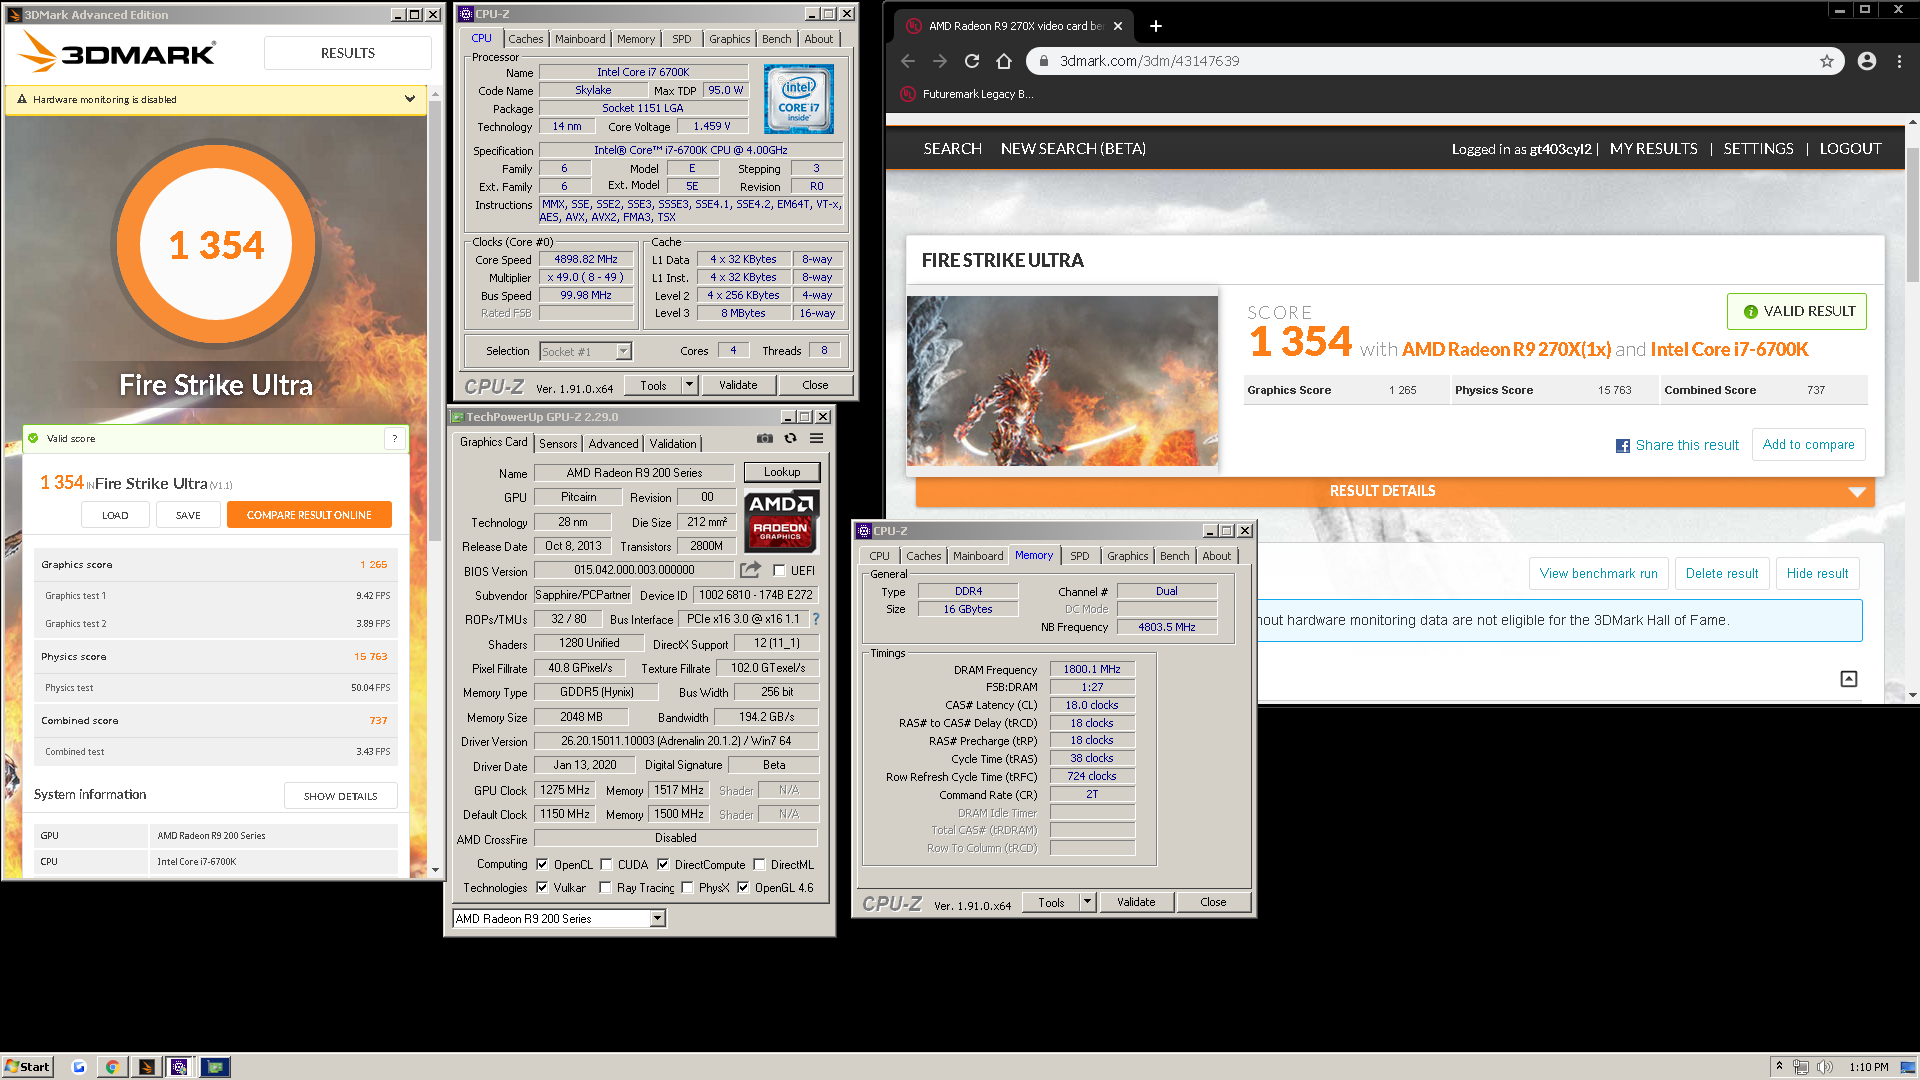Click the valid score question mark help button
The width and height of the screenshot is (1920, 1080).
coord(395,438)
